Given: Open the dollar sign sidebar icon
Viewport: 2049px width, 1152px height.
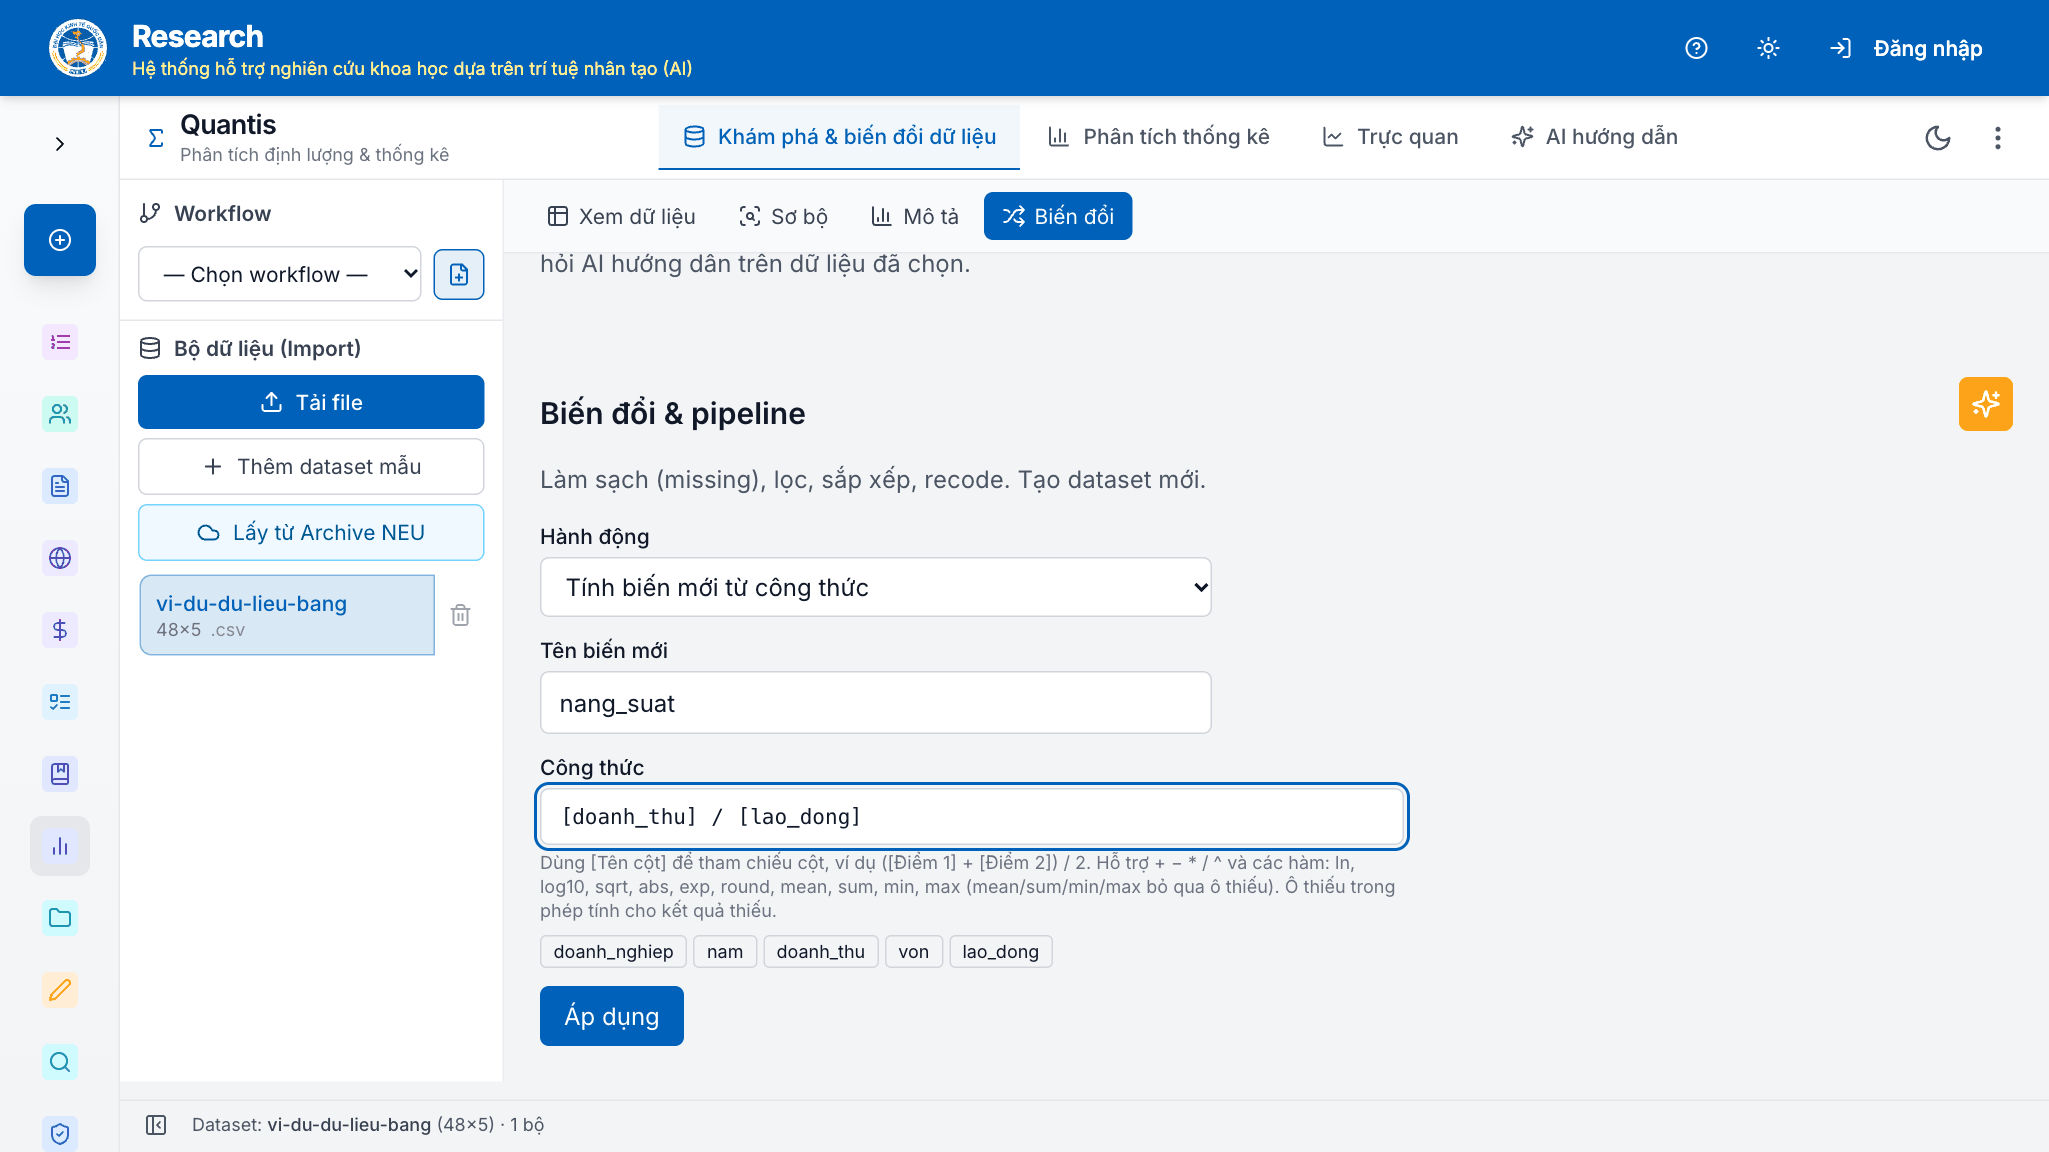Looking at the screenshot, I should click(x=60, y=630).
